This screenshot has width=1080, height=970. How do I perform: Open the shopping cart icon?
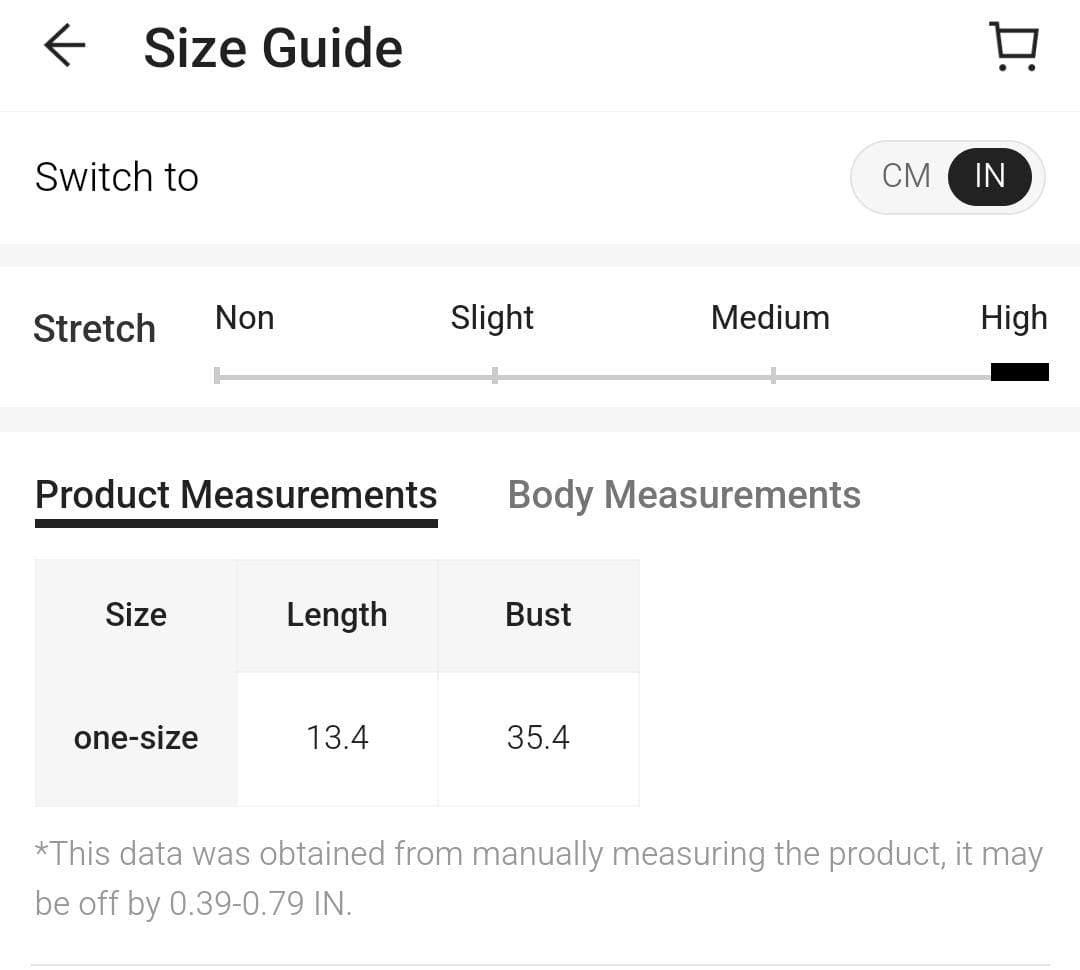(x=1014, y=47)
